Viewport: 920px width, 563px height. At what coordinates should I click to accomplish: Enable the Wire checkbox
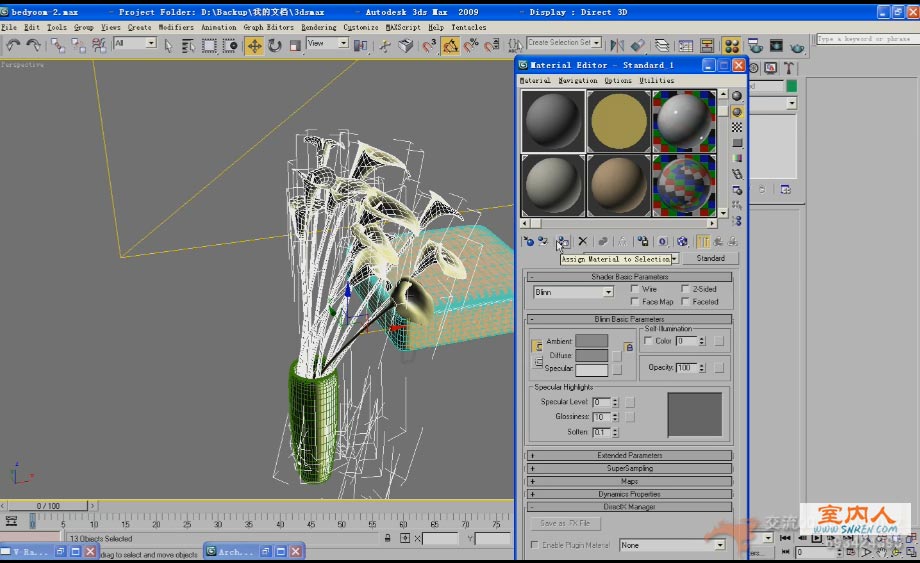(x=635, y=289)
